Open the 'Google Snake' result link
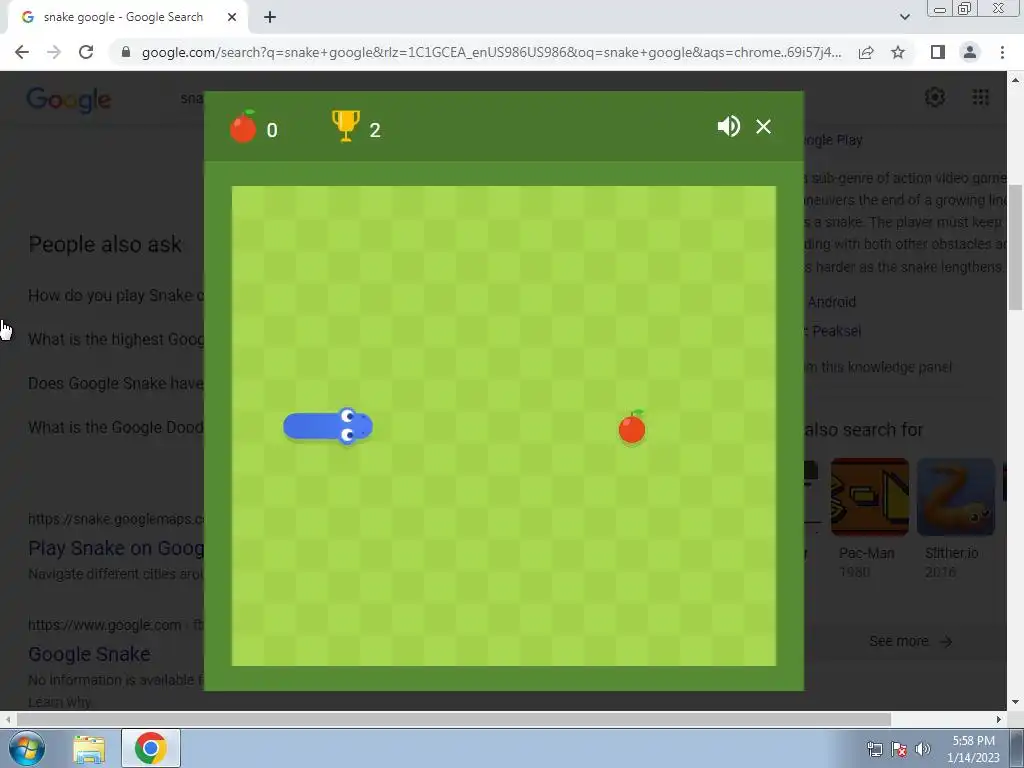Screen dimensions: 1024x768 89,654
